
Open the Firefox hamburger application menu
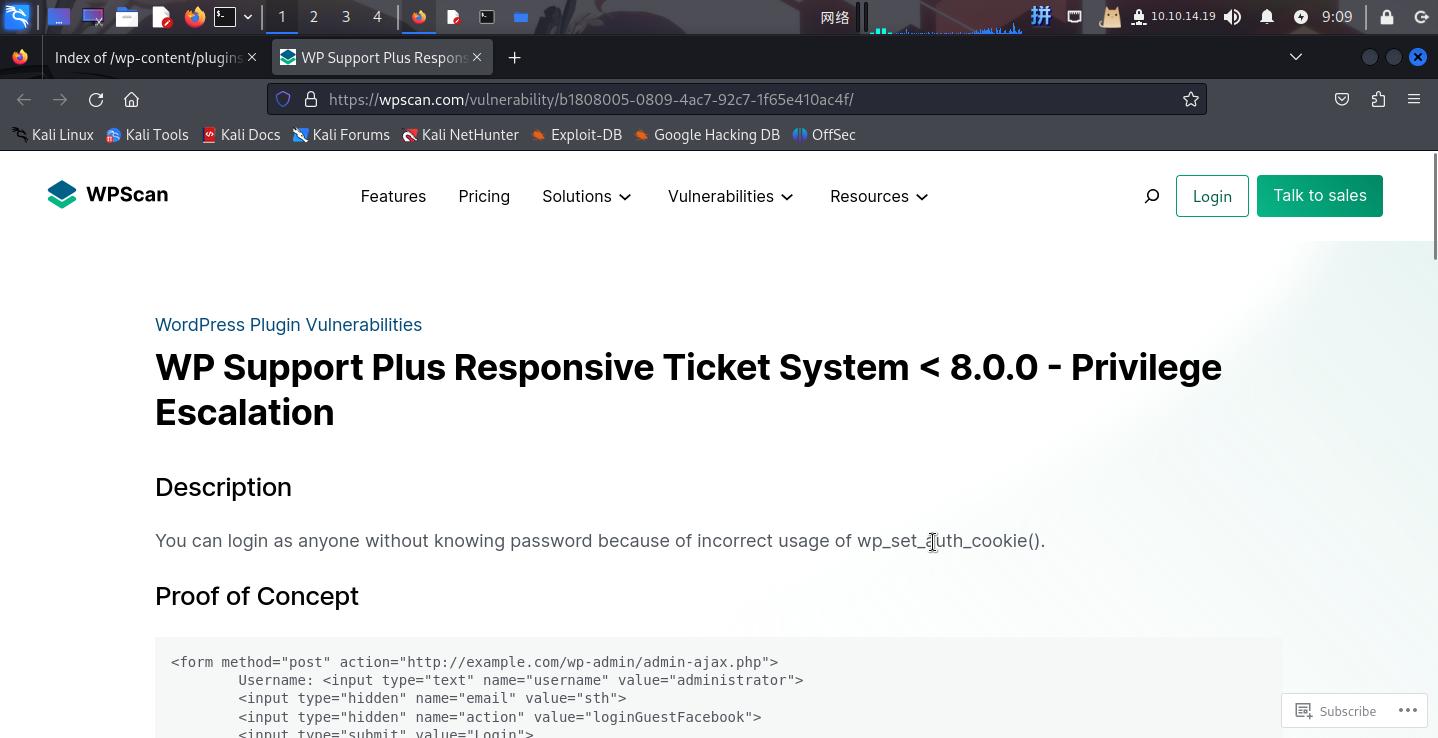click(1414, 99)
